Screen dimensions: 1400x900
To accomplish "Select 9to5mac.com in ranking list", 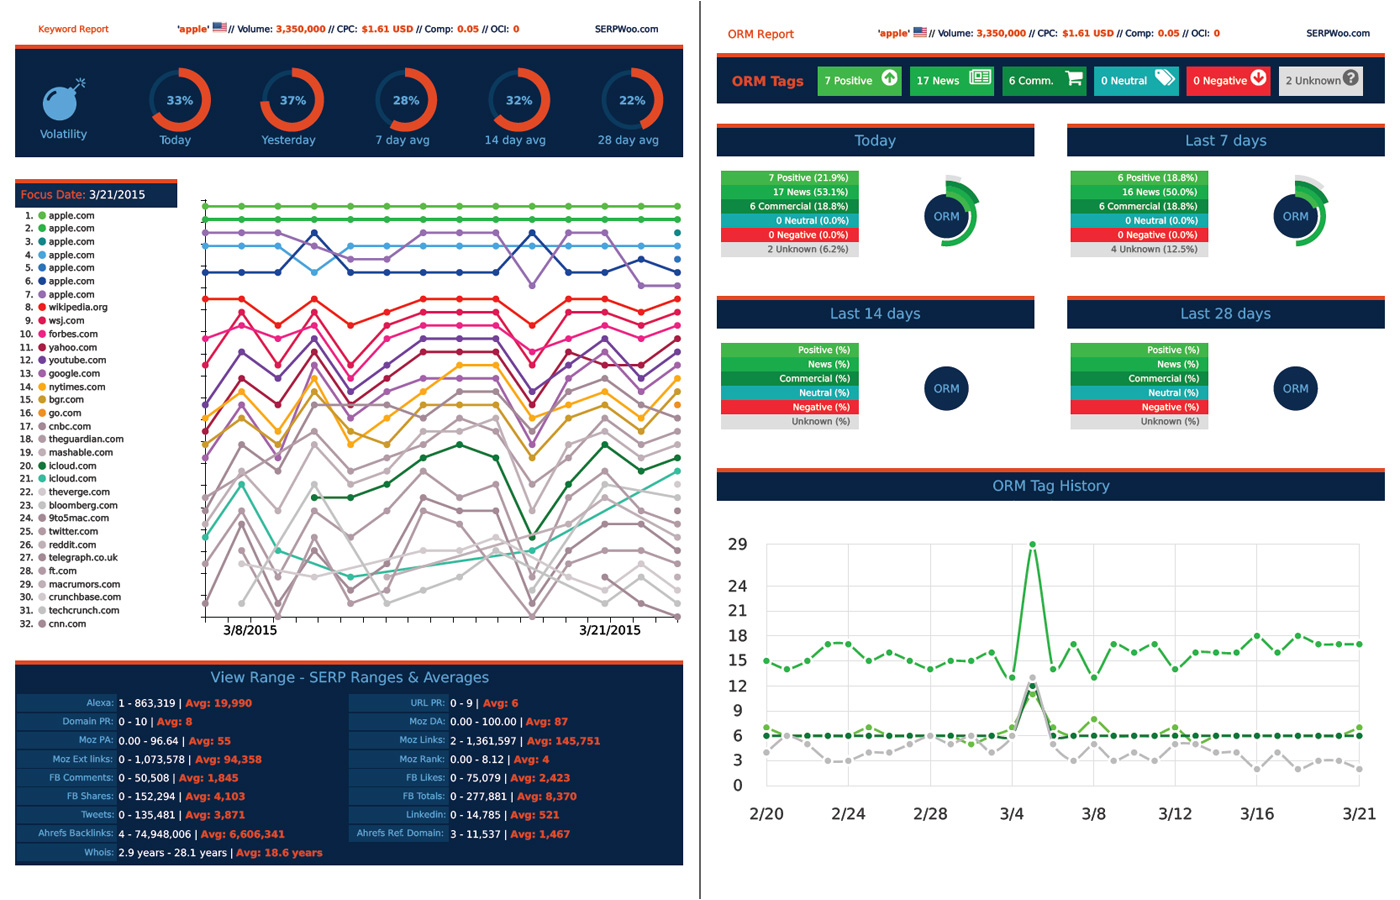I will pyautogui.click(x=79, y=518).
